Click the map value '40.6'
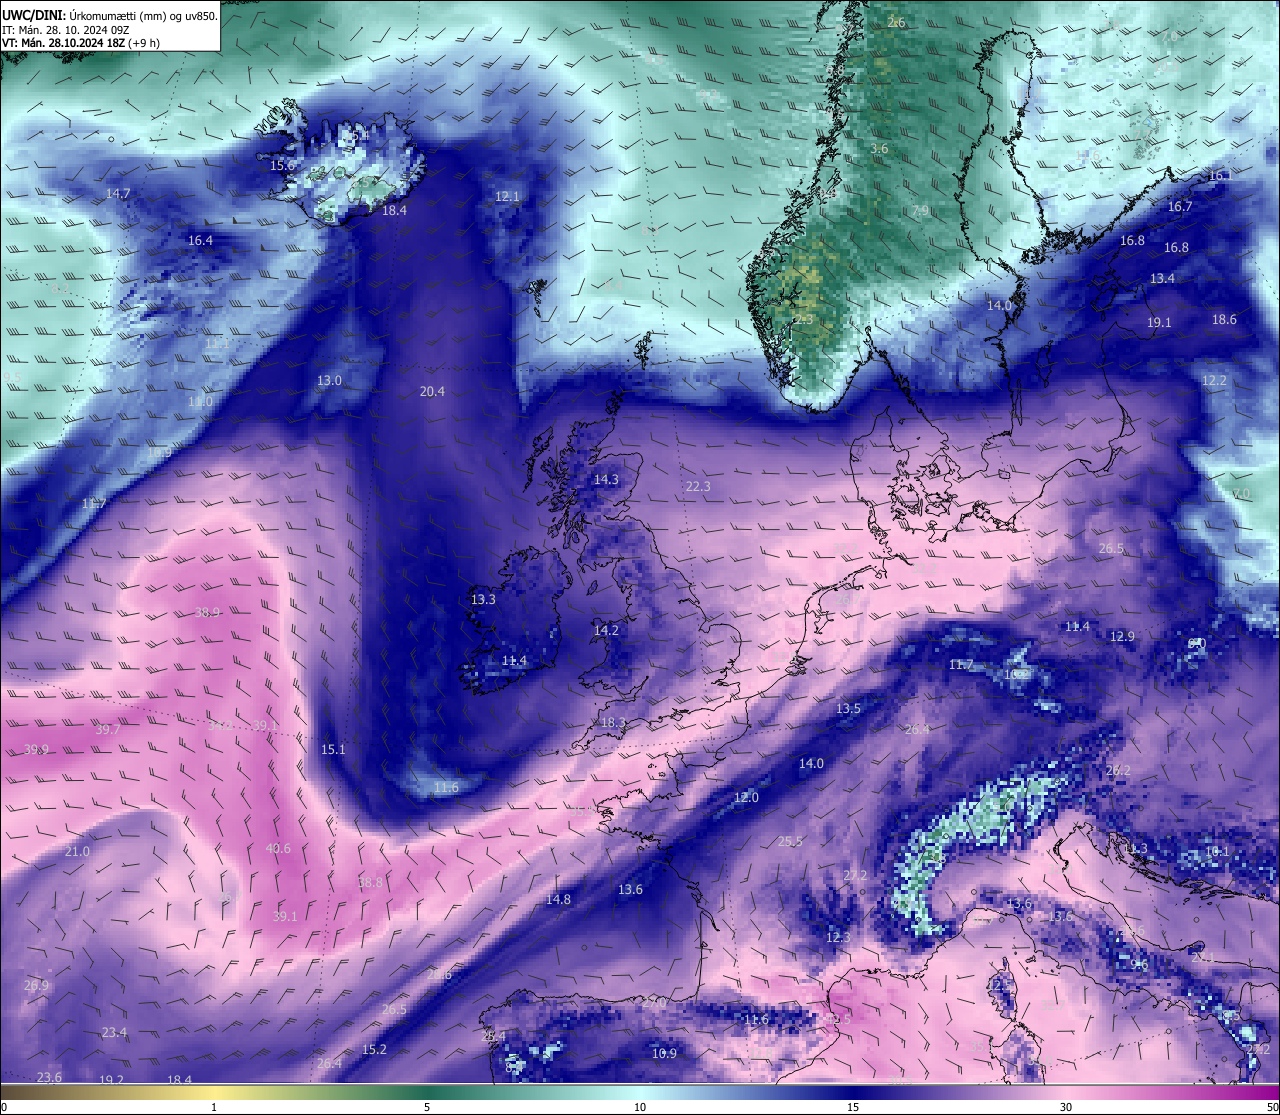Image resolution: width=1280 pixels, height=1115 pixels. [278, 849]
